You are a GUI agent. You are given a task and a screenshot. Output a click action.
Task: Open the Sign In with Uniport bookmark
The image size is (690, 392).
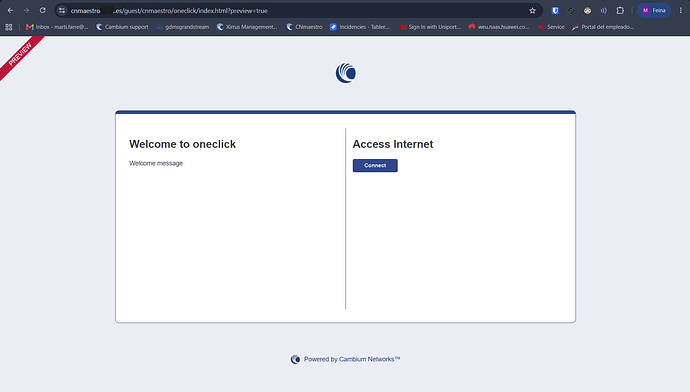429,27
